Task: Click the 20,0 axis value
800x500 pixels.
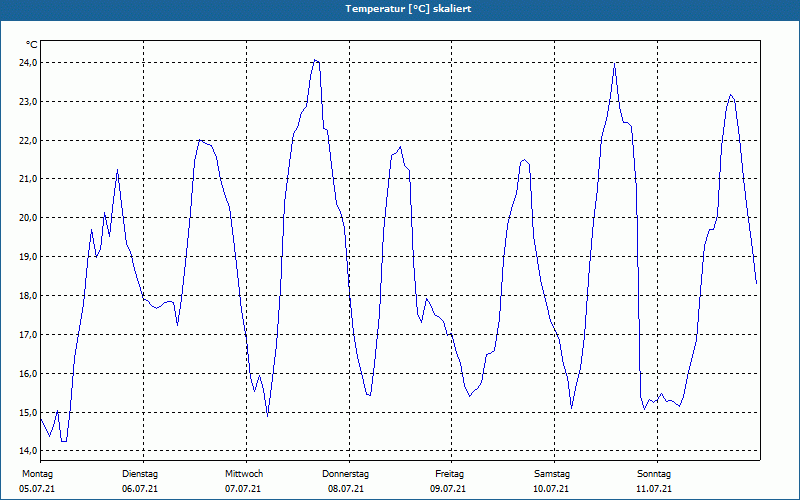Action: (x=28, y=218)
